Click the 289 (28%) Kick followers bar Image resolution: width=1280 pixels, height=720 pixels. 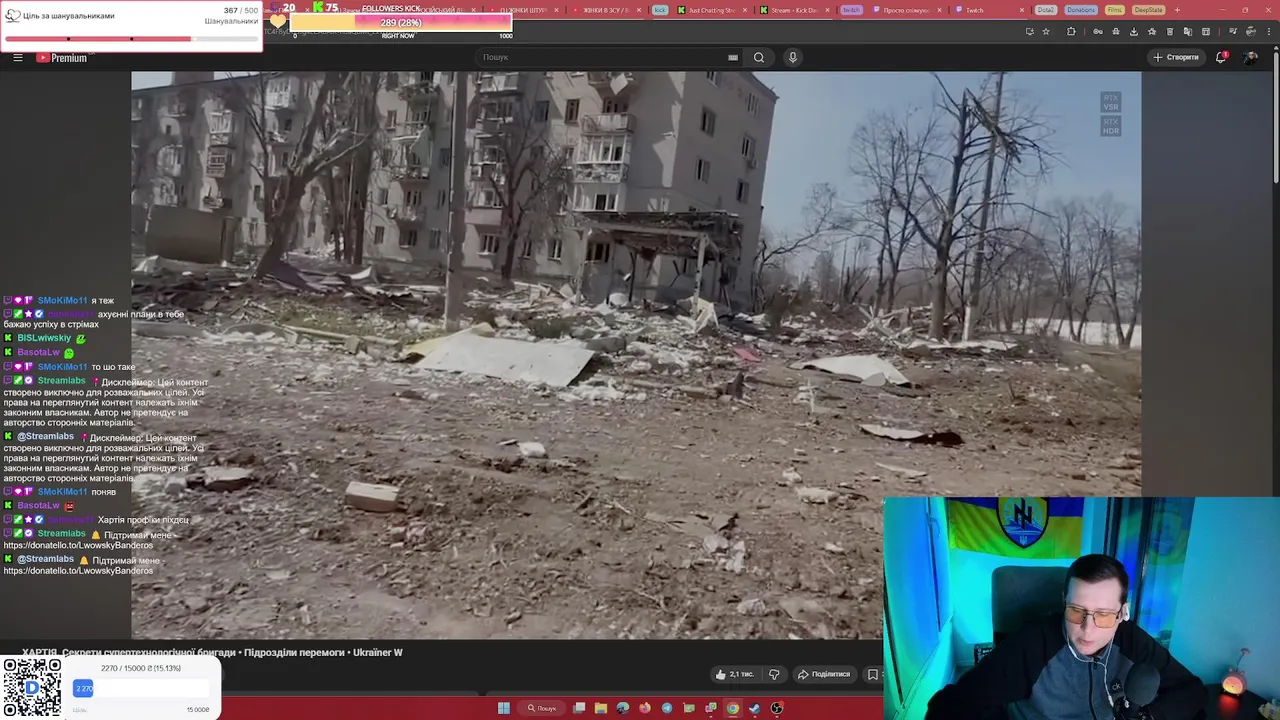[x=400, y=23]
